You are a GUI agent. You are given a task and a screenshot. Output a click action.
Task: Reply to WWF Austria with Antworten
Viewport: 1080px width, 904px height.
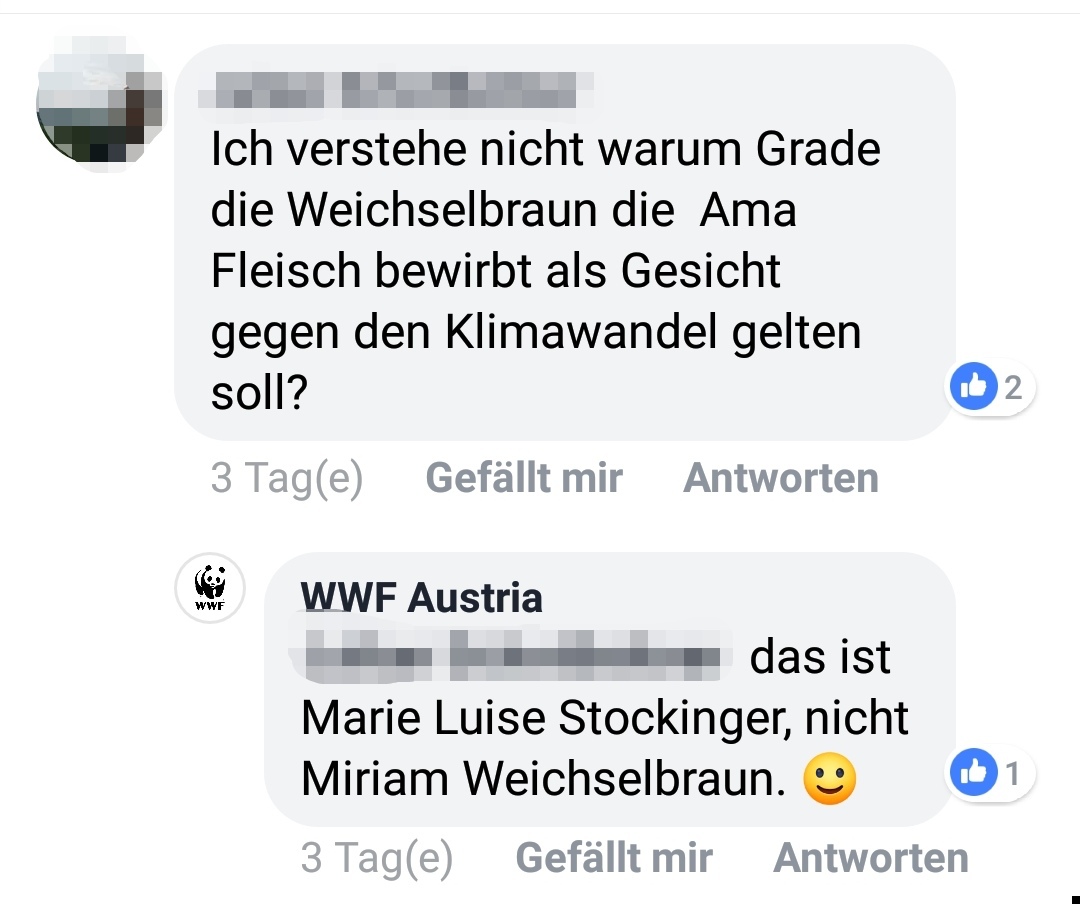coord(871,857)
